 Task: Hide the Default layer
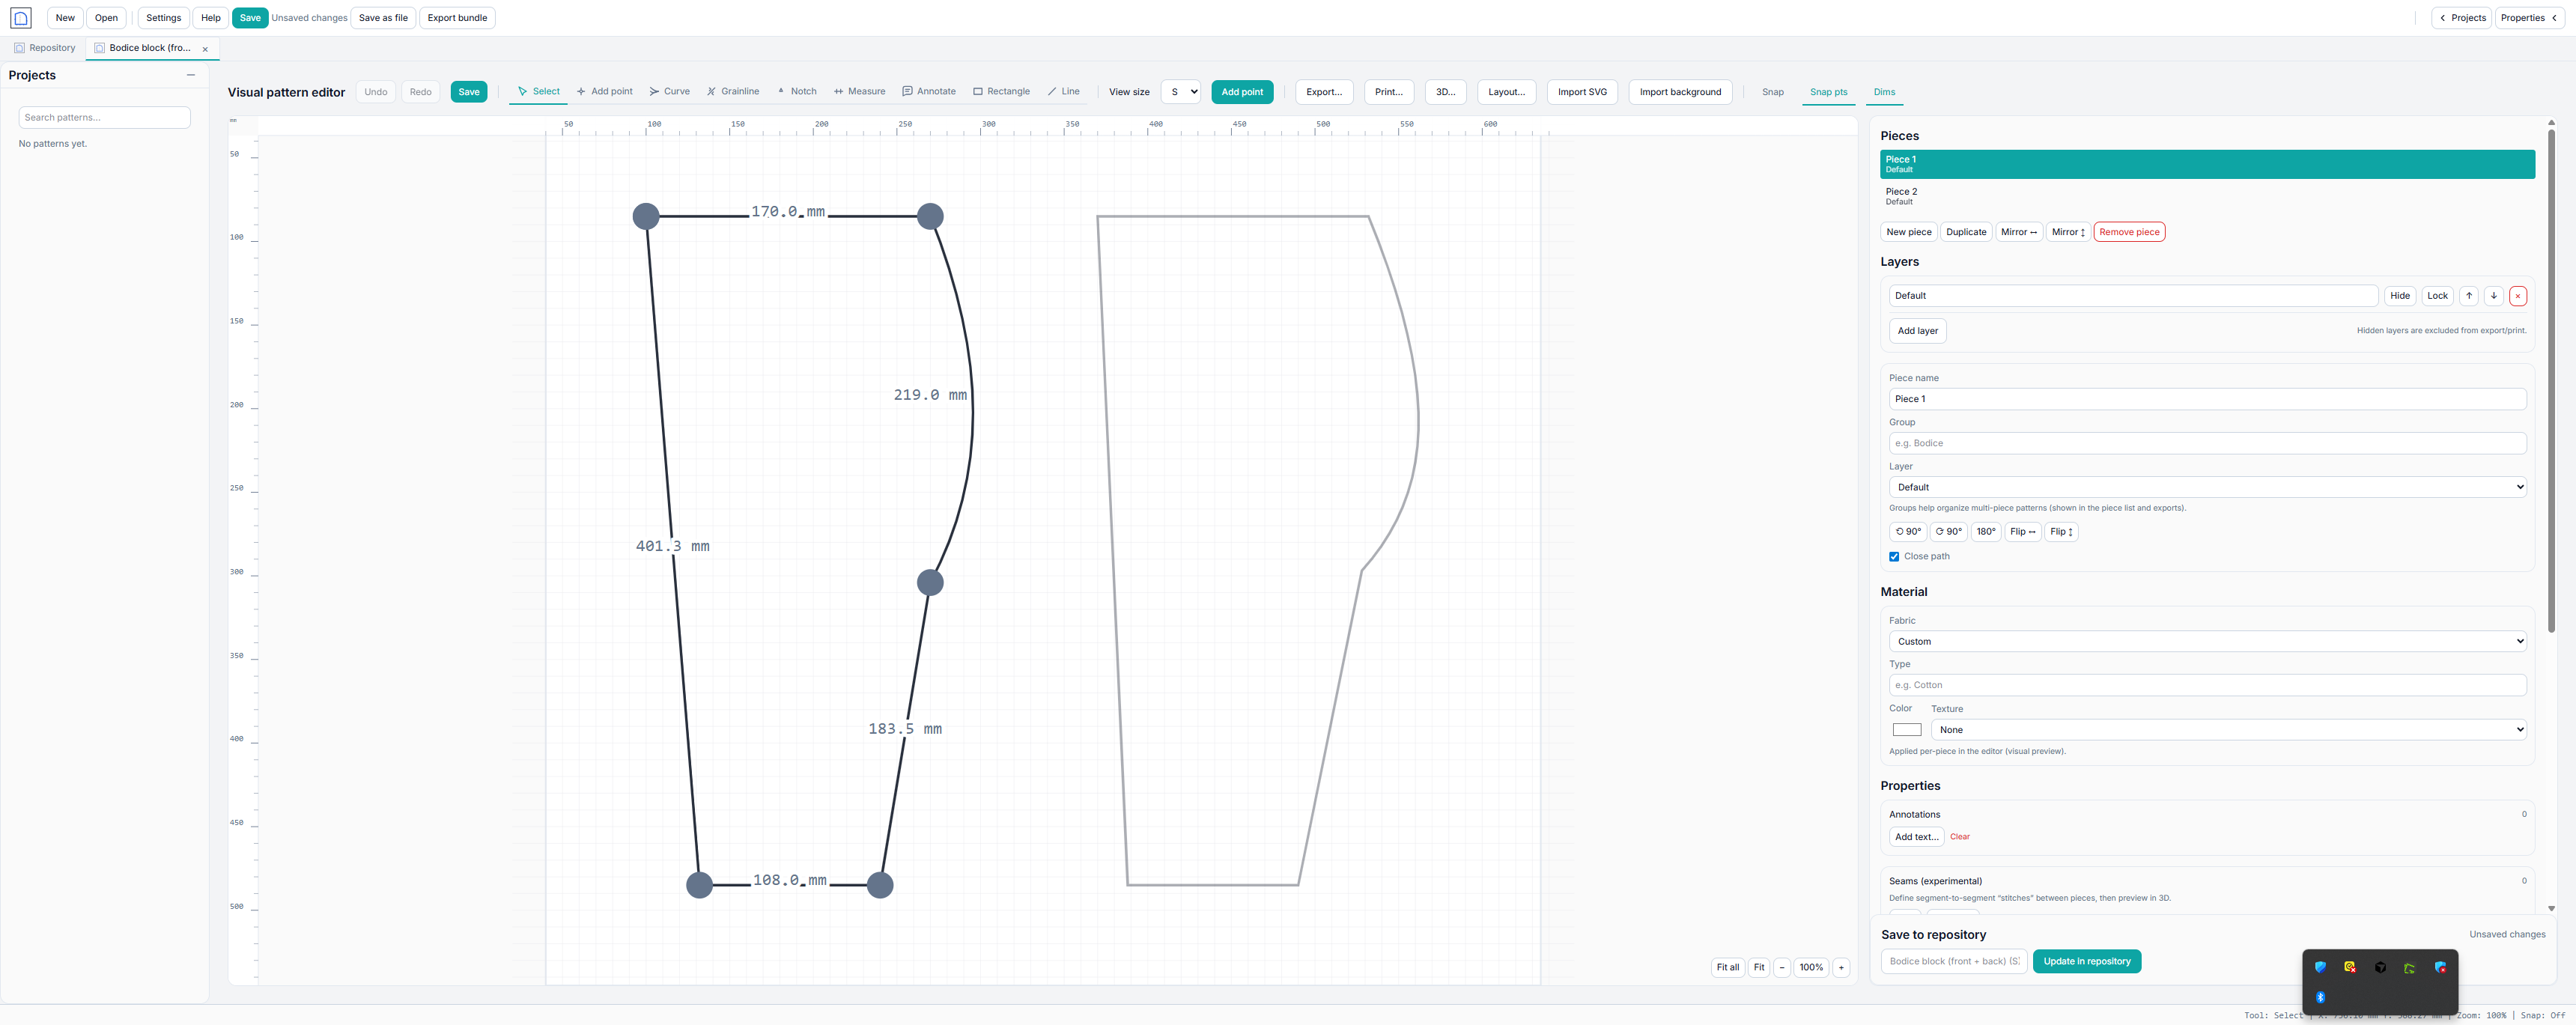pos(2399,296)
